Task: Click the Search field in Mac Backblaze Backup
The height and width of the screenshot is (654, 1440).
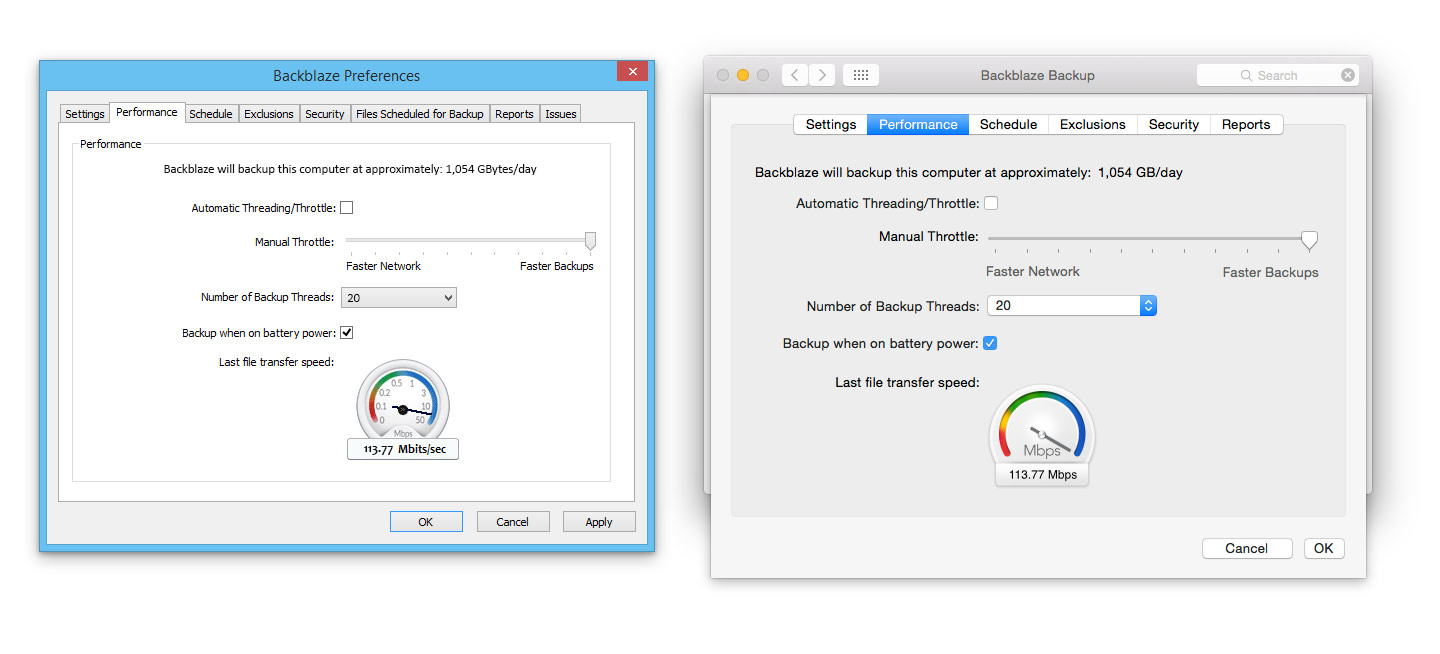Action: coord(1278,75)
